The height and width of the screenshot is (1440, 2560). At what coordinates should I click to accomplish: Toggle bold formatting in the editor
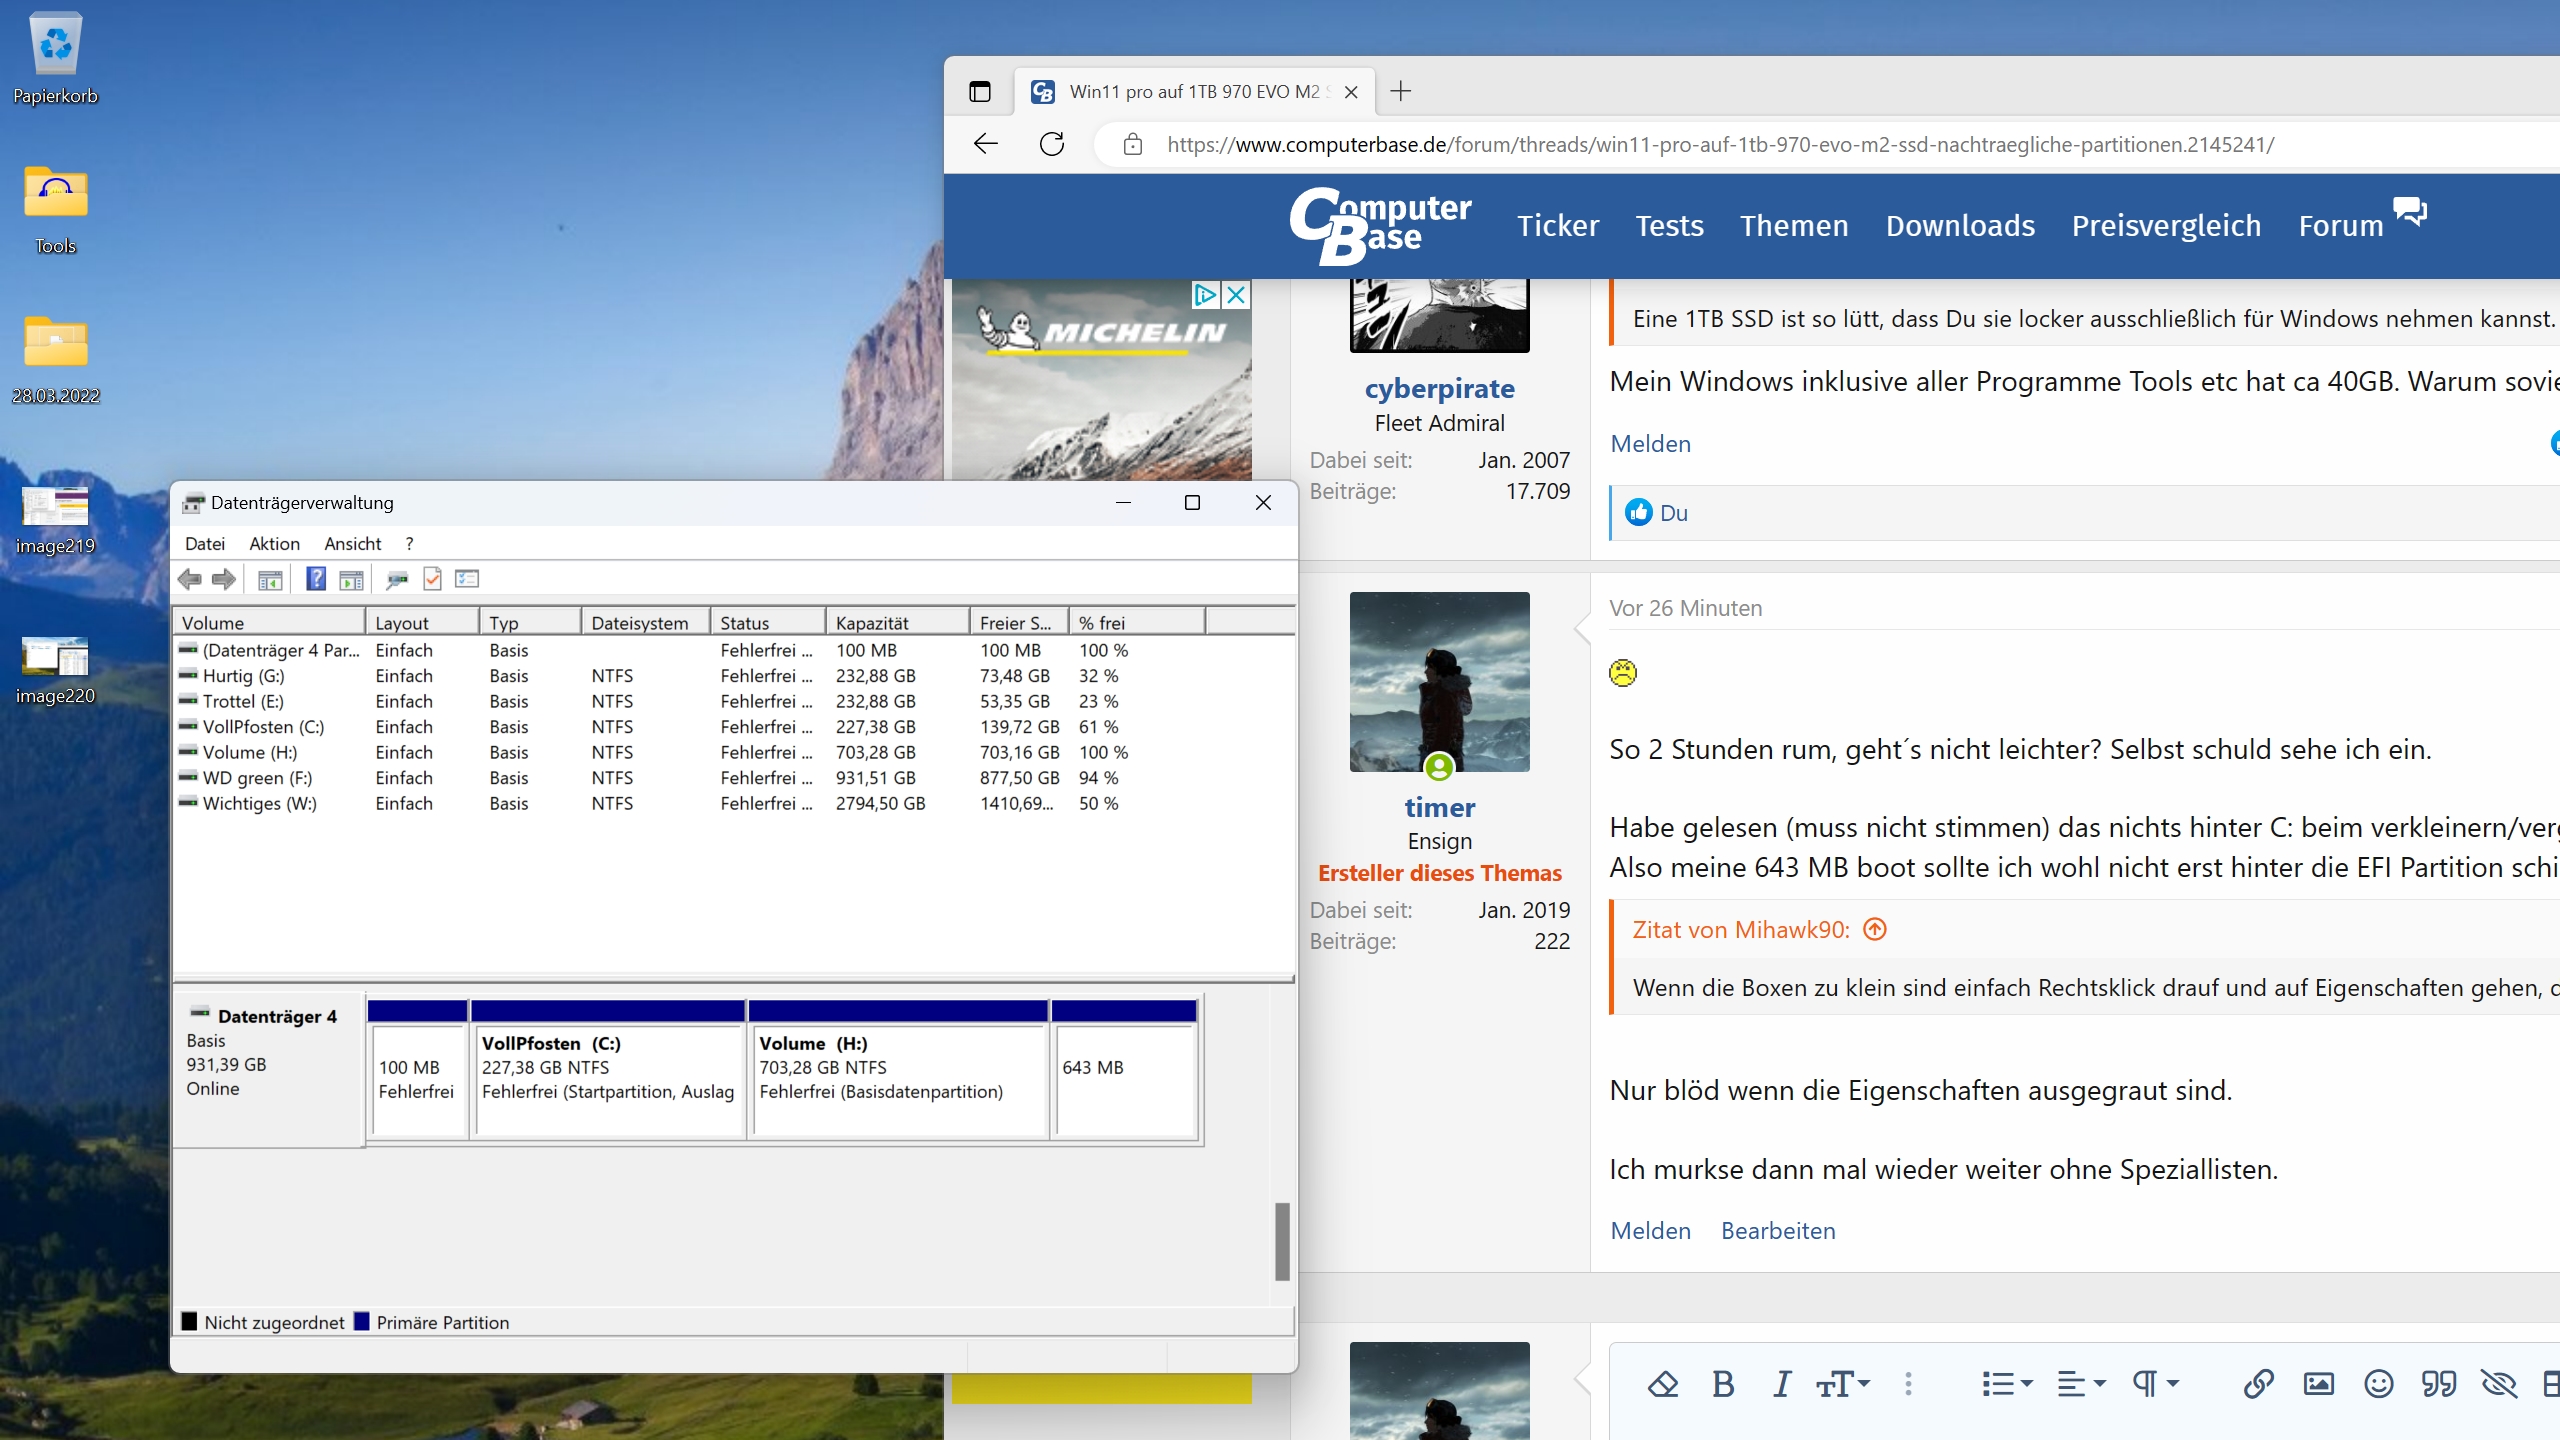(1723, 1385)
